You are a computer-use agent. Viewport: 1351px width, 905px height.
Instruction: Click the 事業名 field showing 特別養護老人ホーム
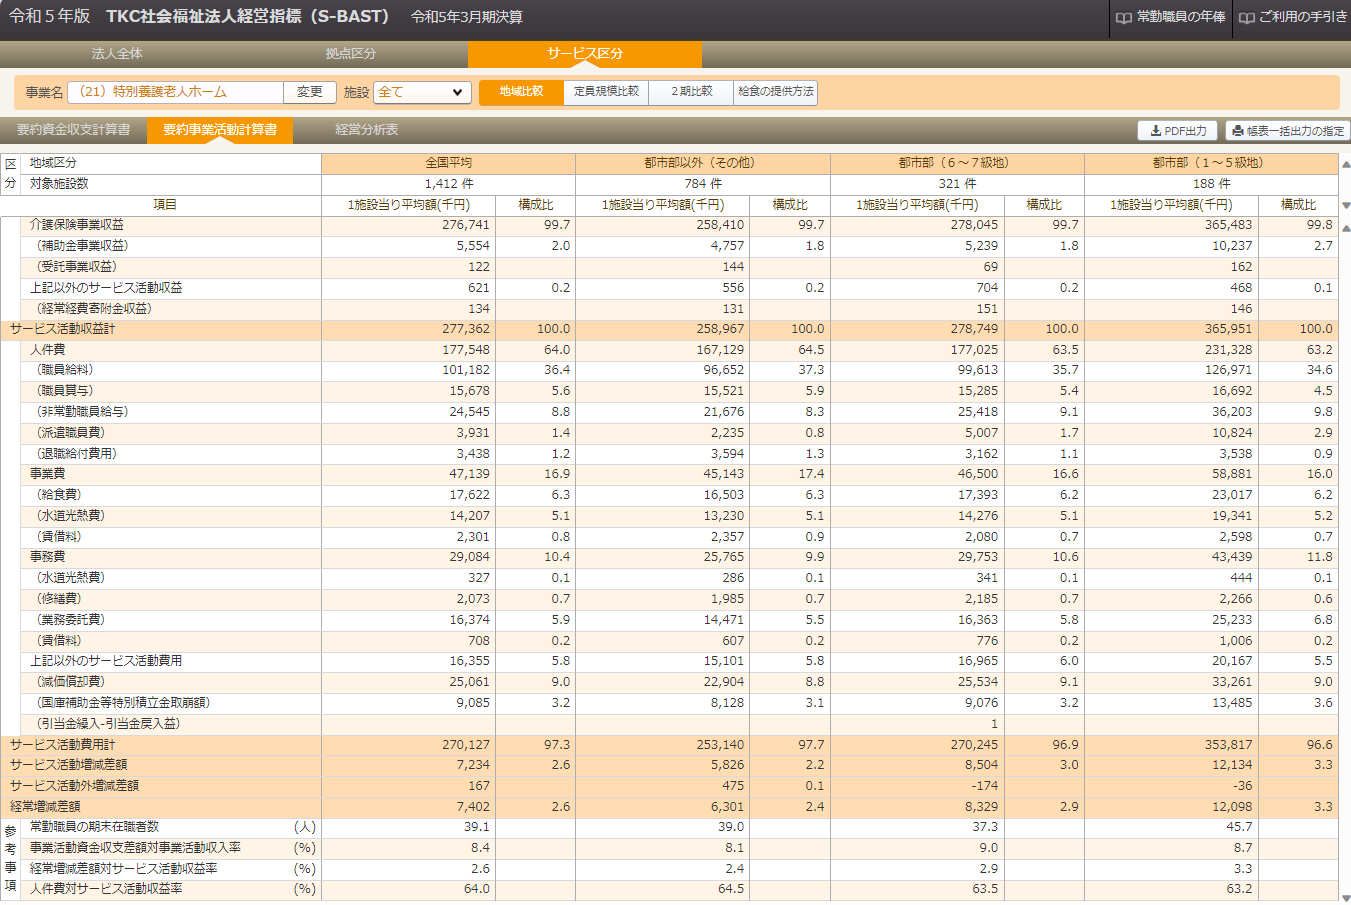[175, 92]
